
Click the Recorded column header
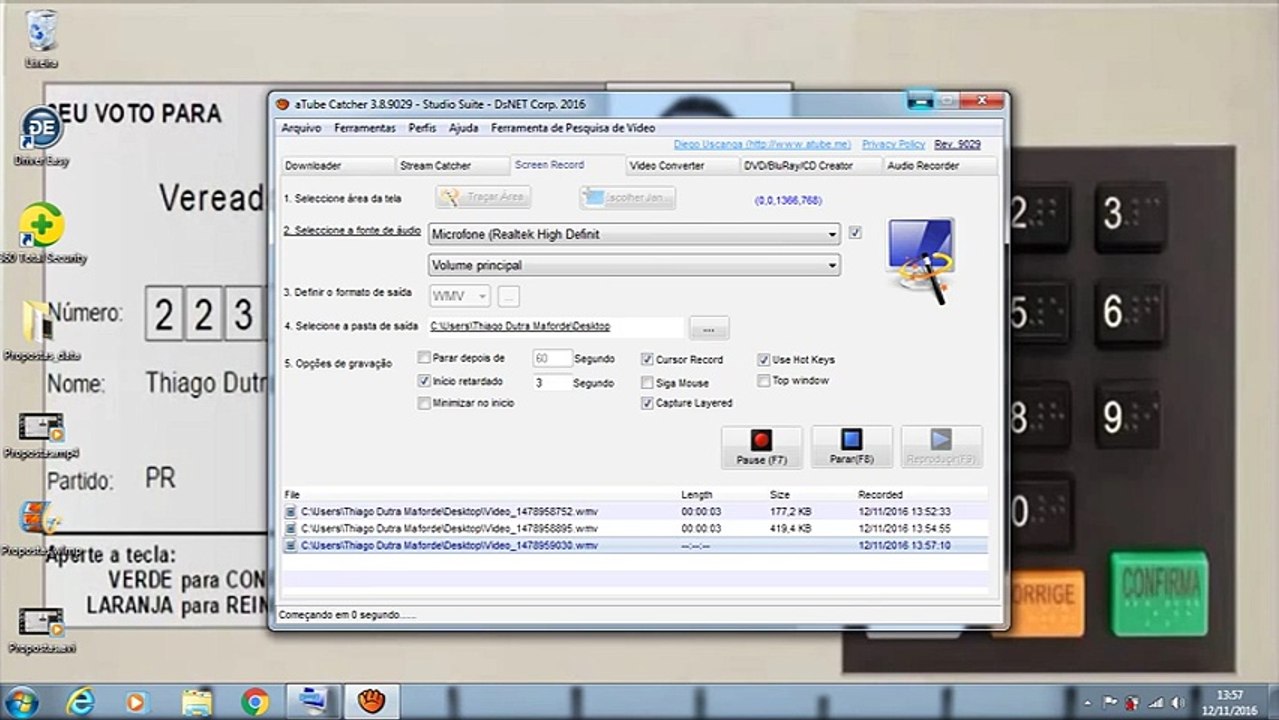point(880,495)
